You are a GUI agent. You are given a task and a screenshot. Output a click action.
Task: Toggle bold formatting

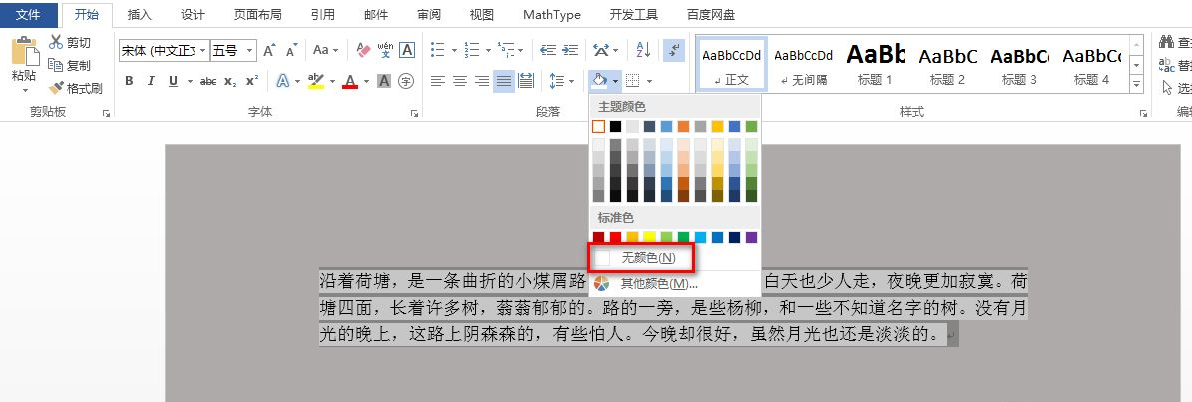tap(128, 81)
